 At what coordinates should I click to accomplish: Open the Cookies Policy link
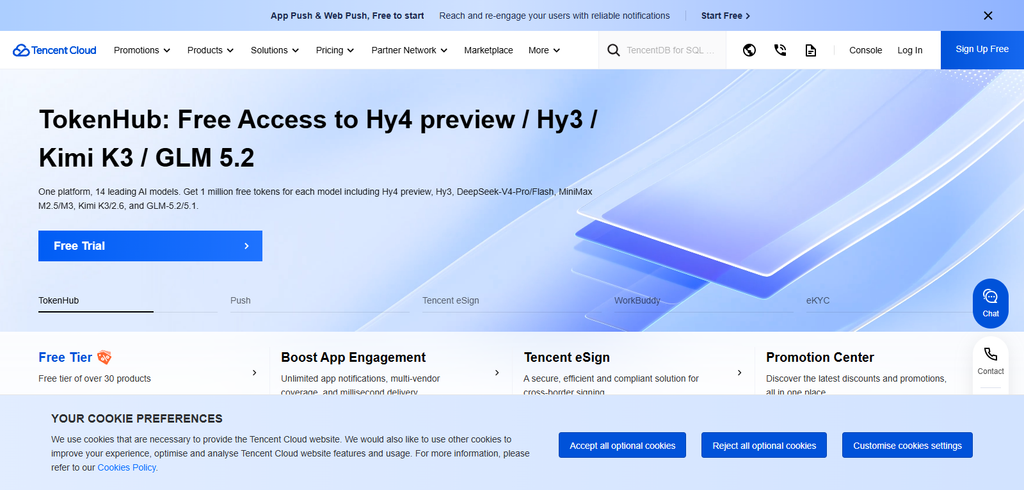click(x=127, y=467)
